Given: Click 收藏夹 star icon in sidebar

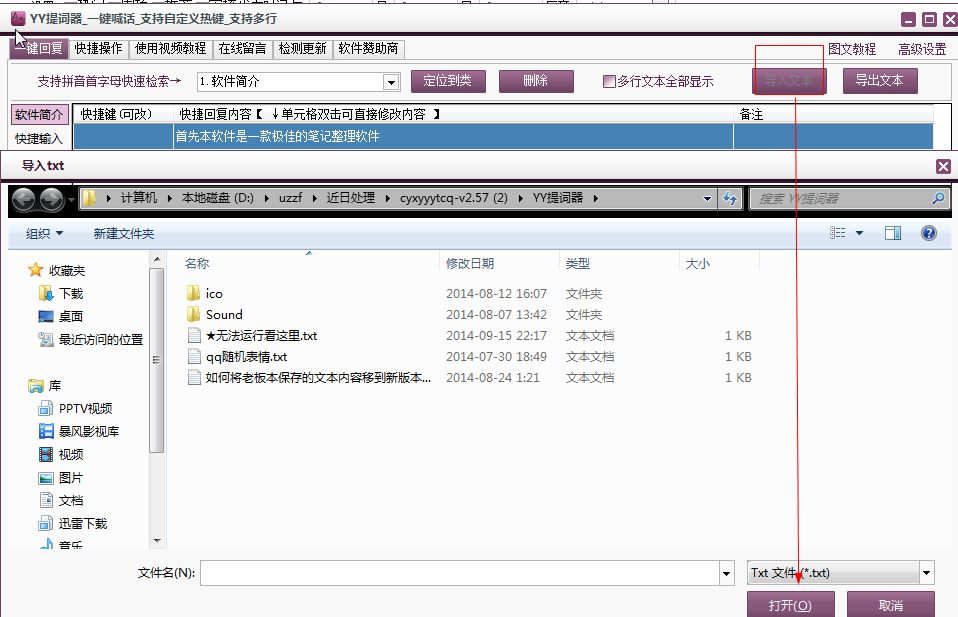Looking at the screenshot, I should pyautogui.click(x=35, y=270).
